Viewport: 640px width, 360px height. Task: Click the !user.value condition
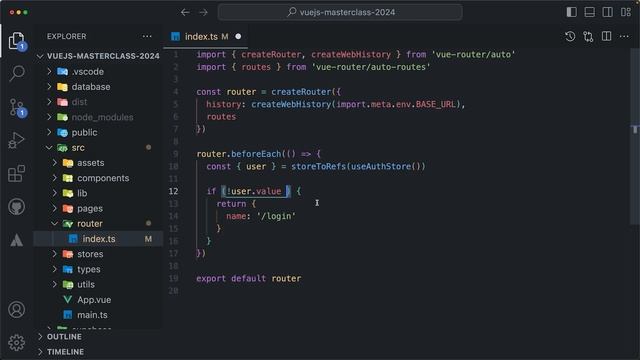coord(254,191)
